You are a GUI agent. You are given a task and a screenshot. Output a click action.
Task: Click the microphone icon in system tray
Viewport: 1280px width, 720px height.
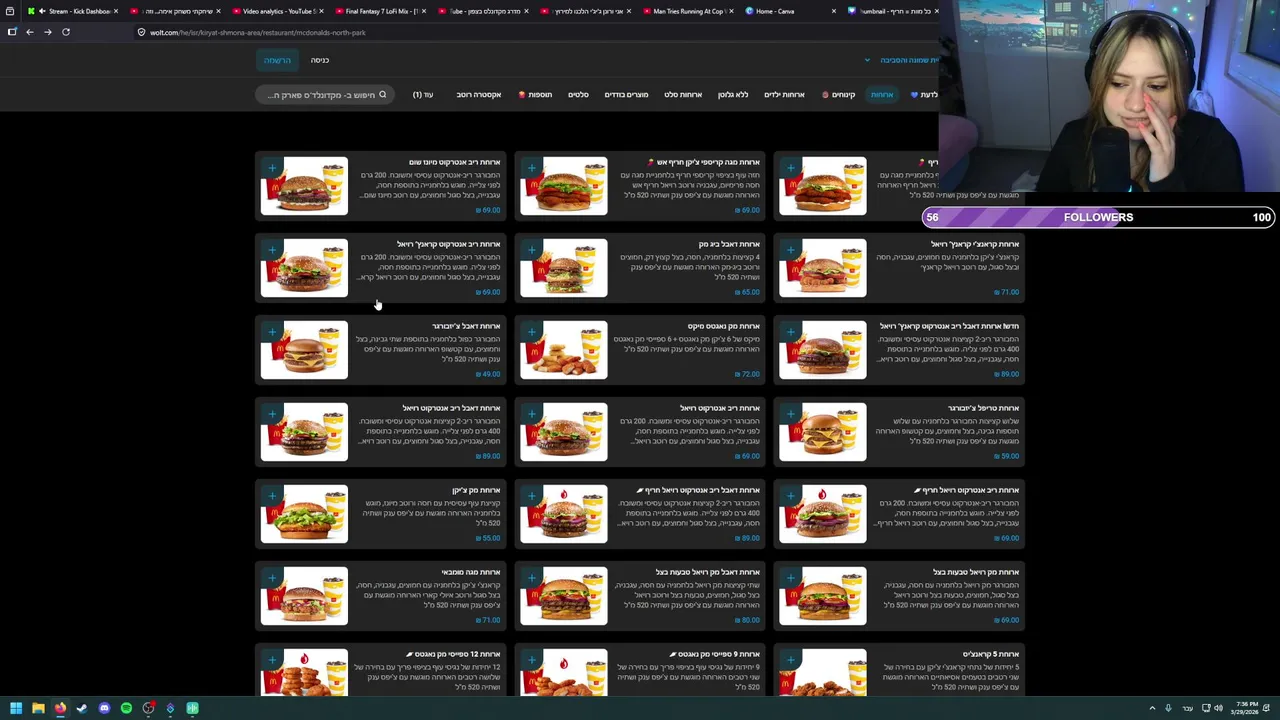(x=1168, y=708)
